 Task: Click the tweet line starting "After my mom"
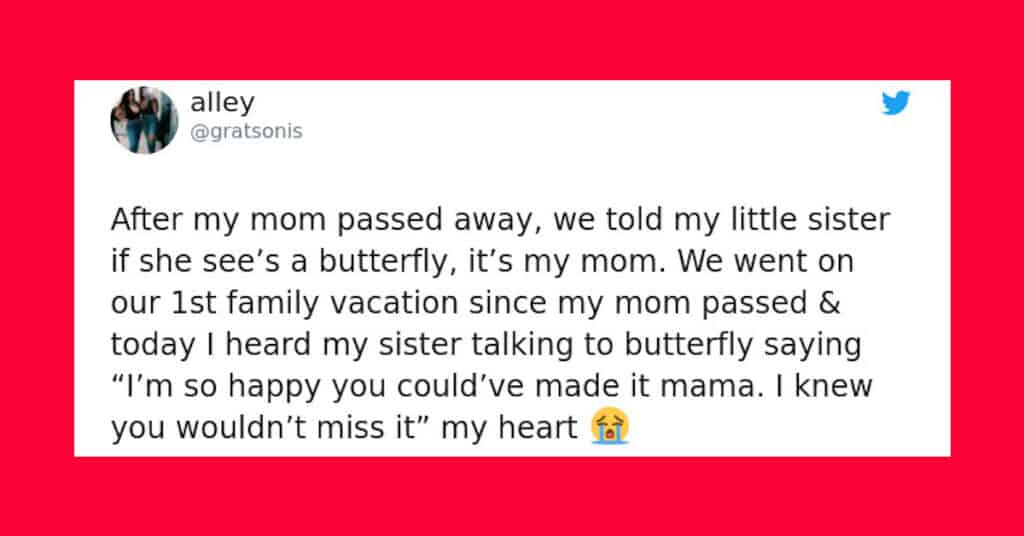[x=500, y=220]
